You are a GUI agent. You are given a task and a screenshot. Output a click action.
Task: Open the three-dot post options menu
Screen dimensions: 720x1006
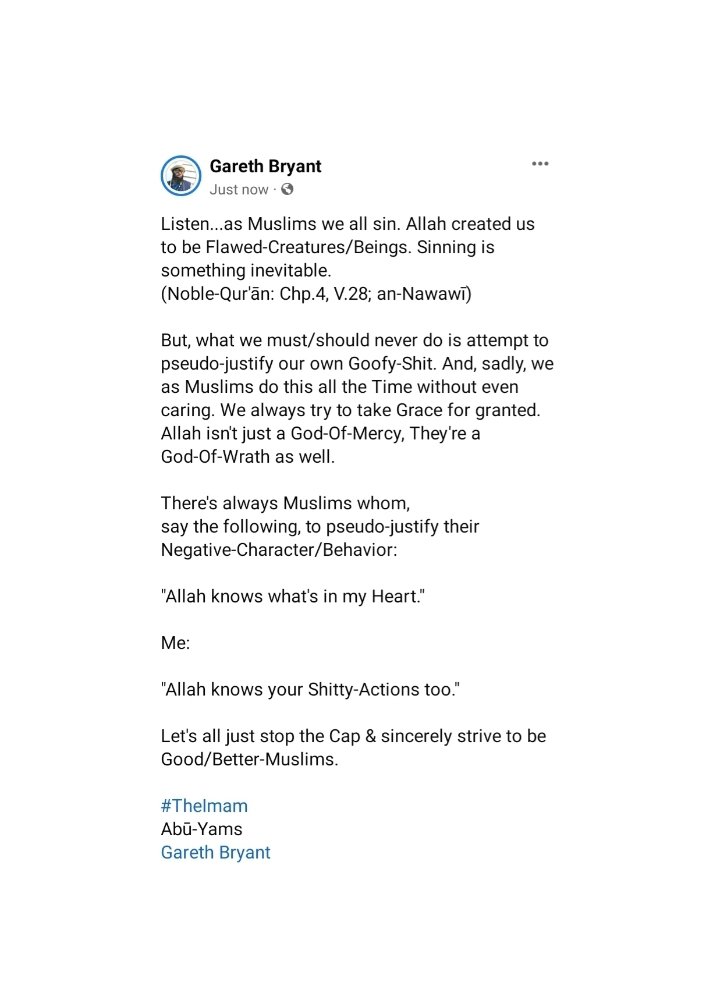tap(540, 164)
